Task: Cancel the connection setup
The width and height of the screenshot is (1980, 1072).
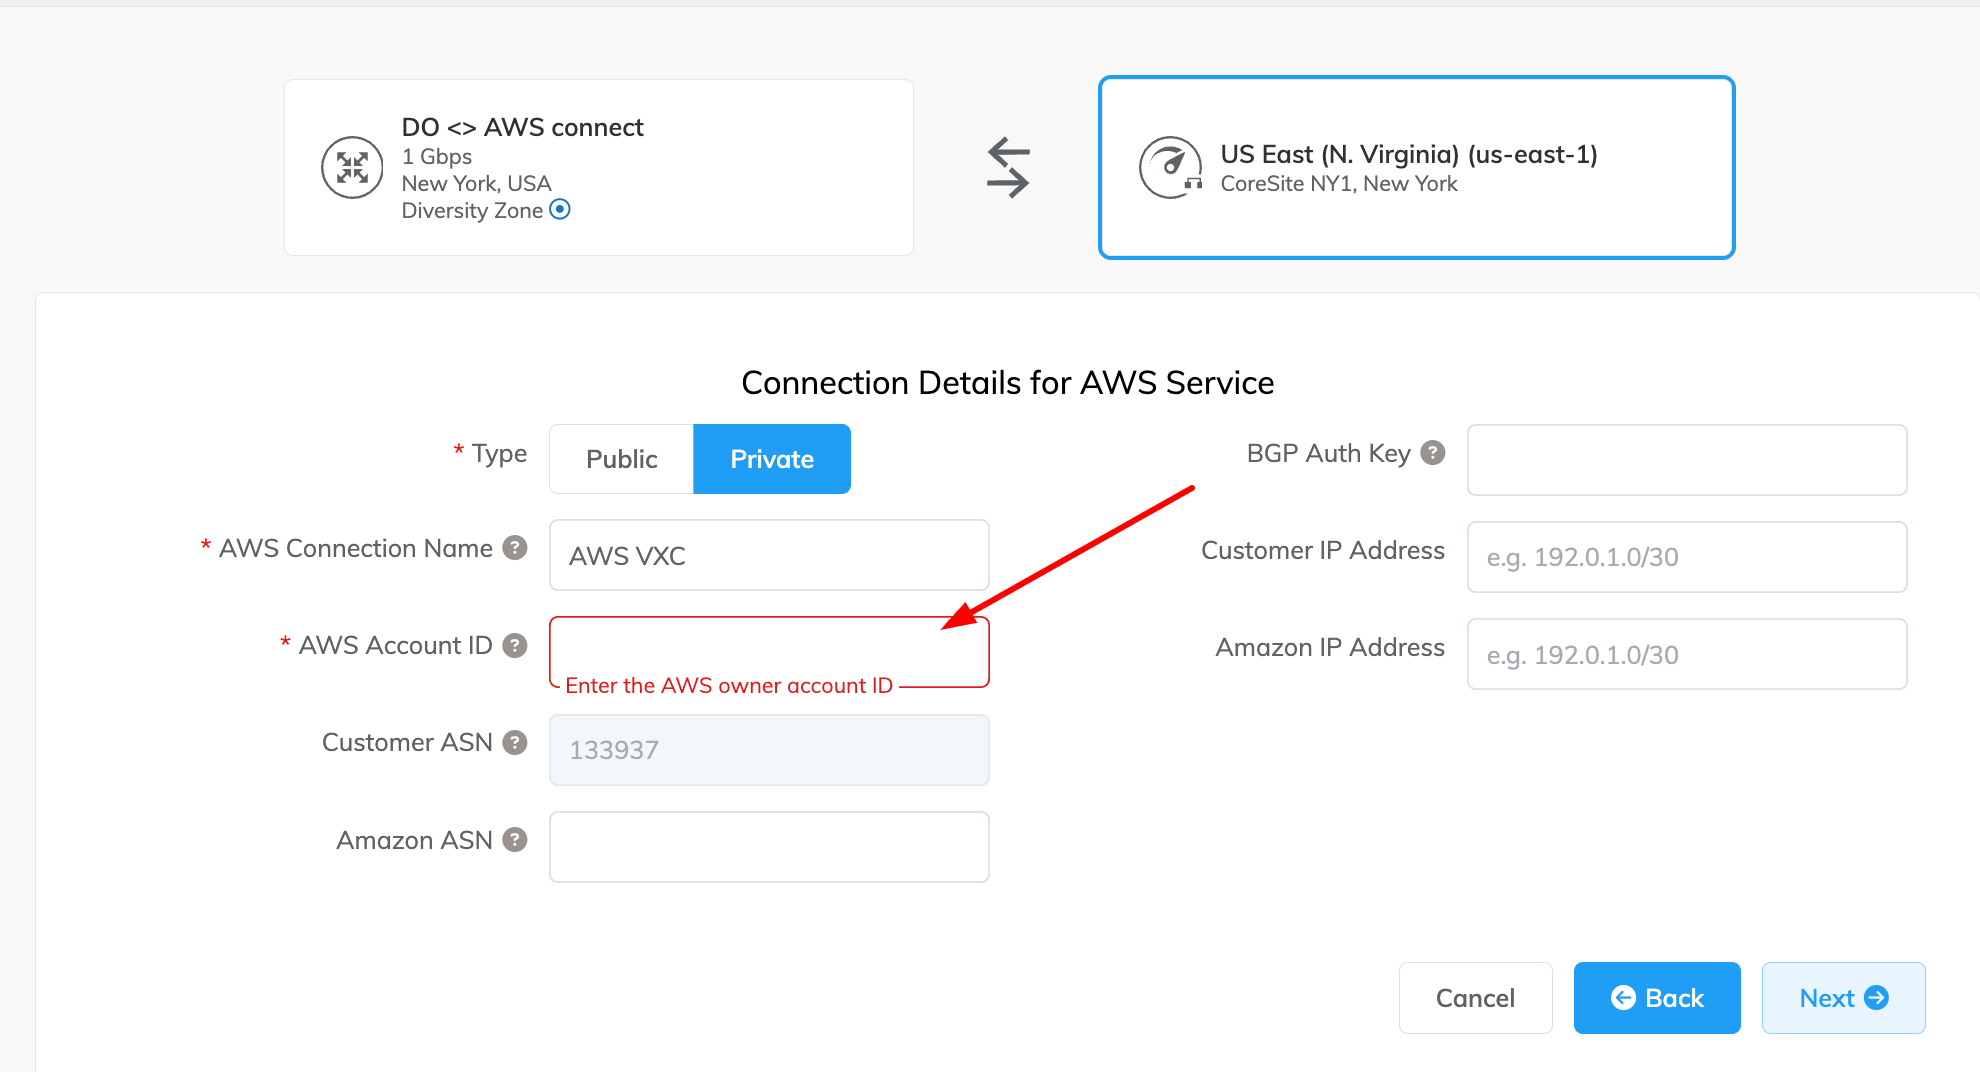Action: [x=1475, y=998]
